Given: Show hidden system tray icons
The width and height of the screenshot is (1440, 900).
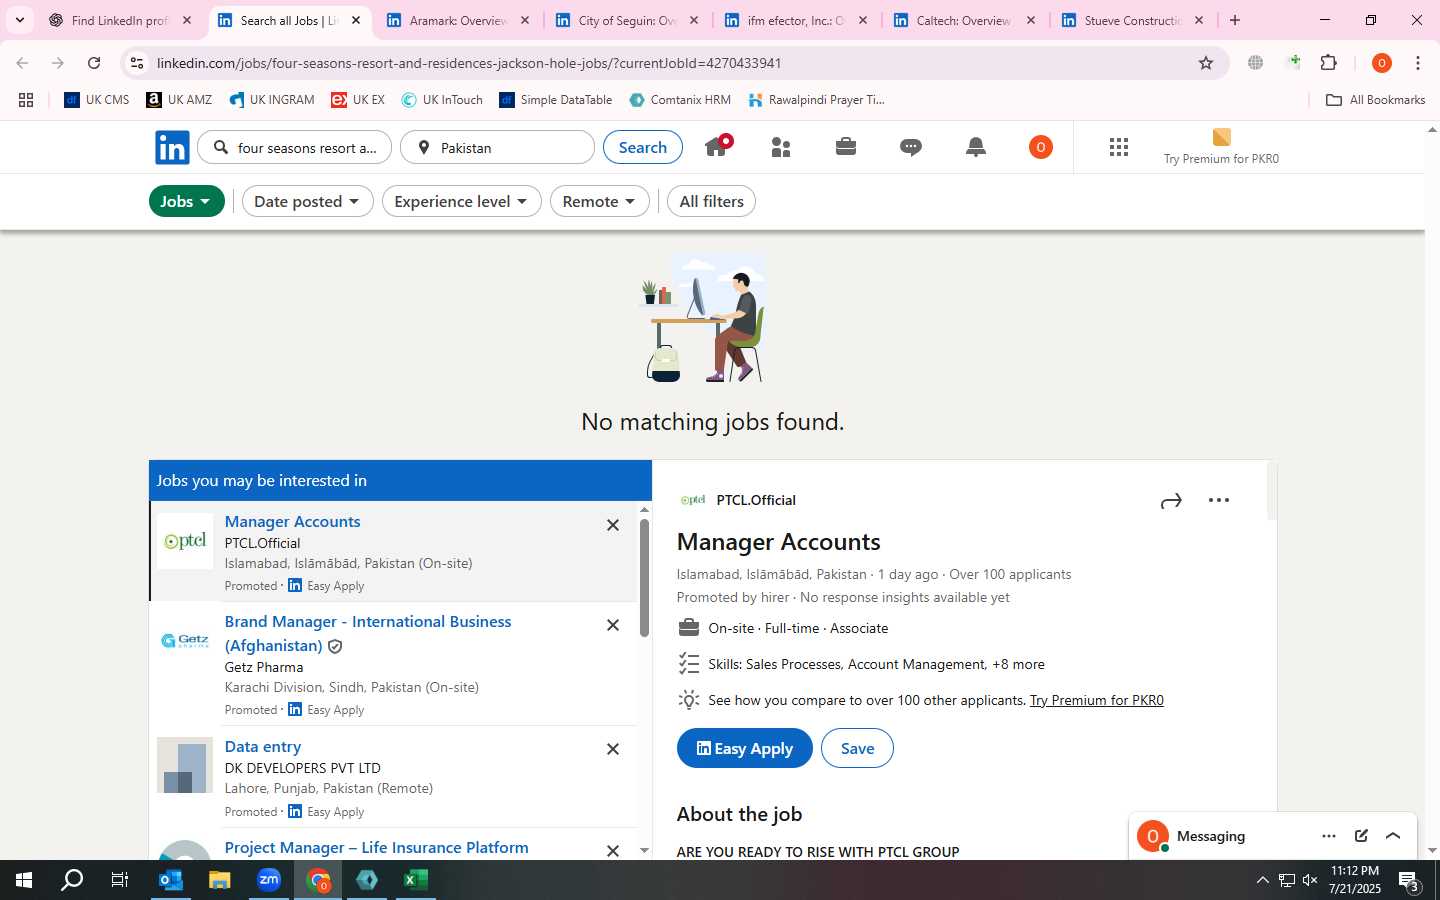Looking at the screenshot, I should 1262,880.
